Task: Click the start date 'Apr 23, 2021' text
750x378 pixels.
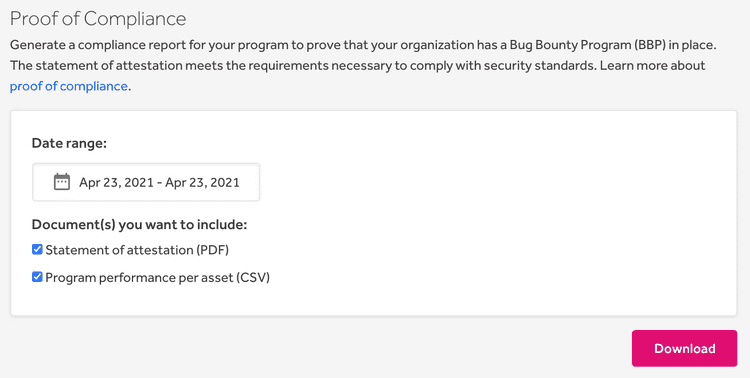Action: click(117, 182)
